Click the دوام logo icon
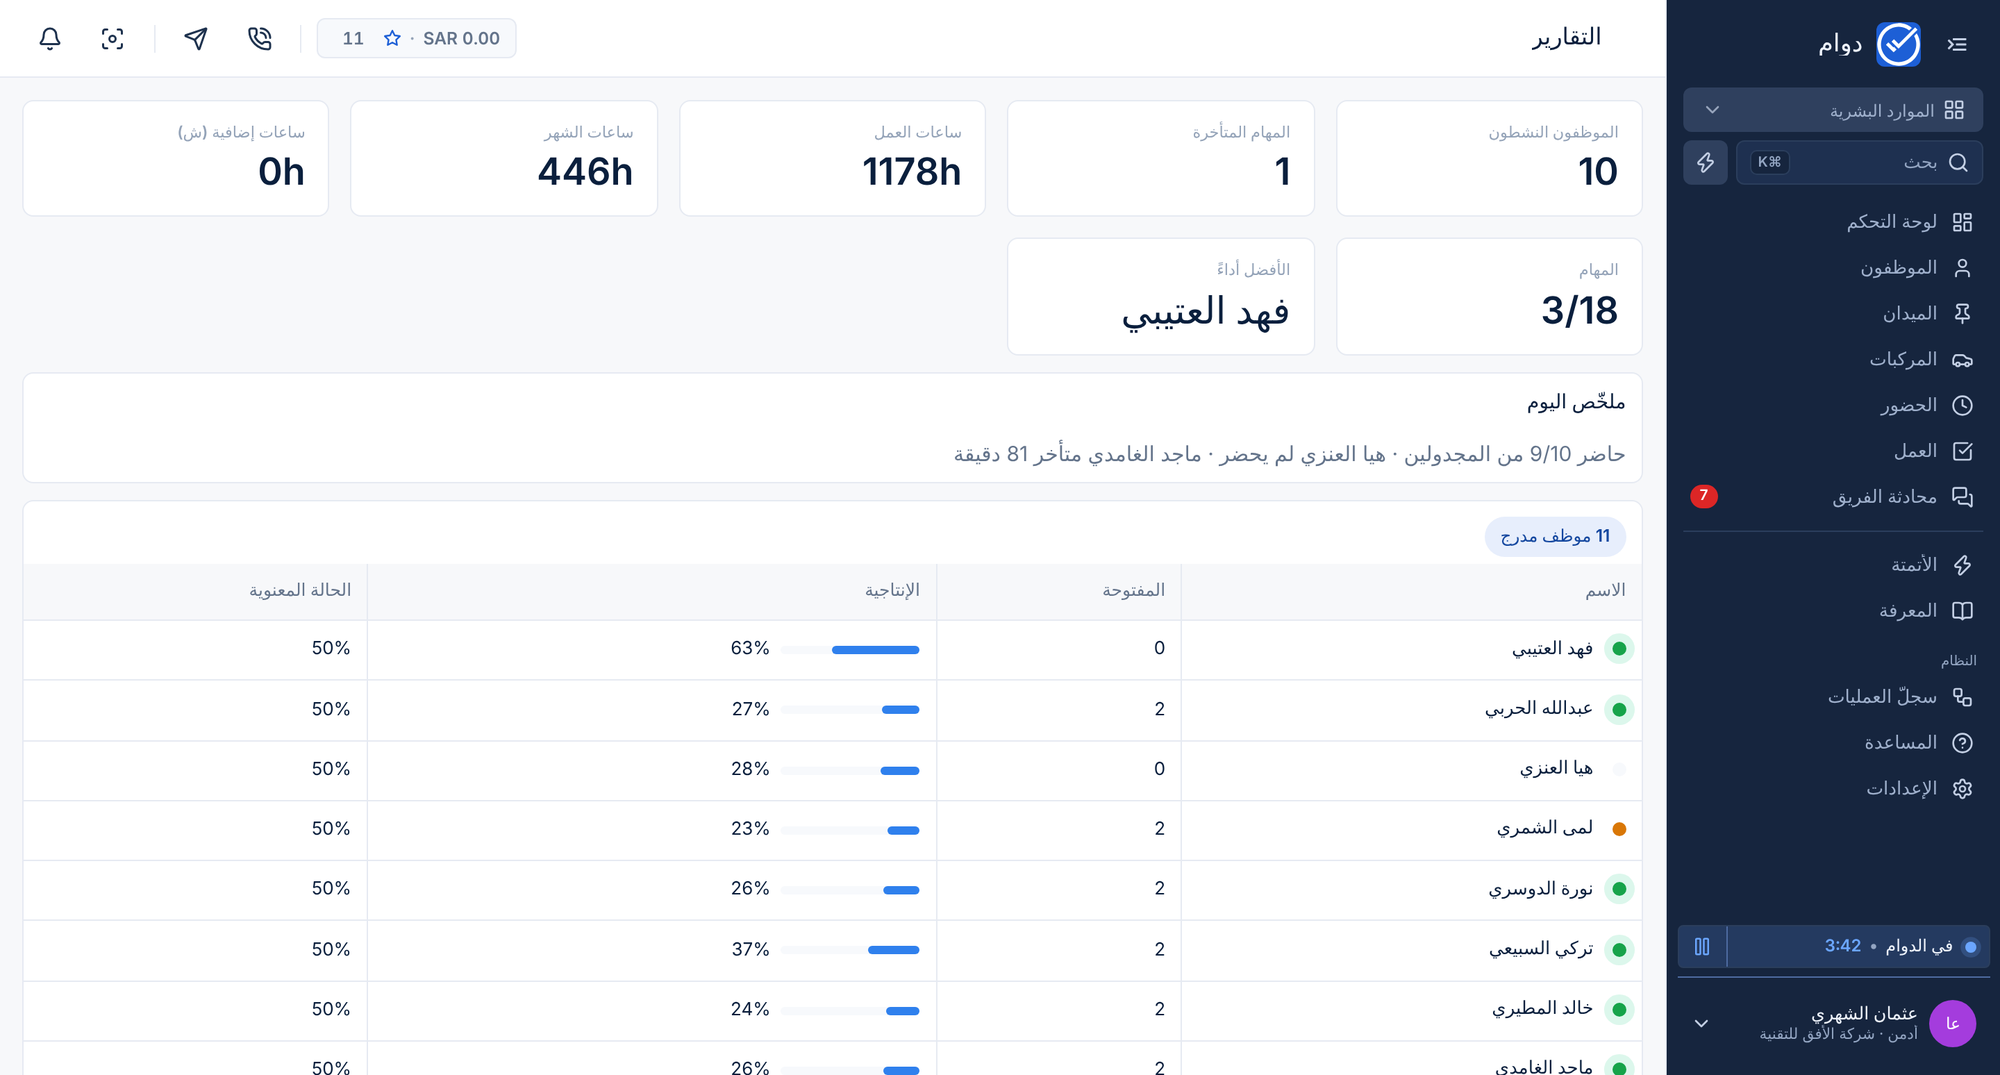The width and height of the screenshot is (2000, 1075). tap(1898, 44)
